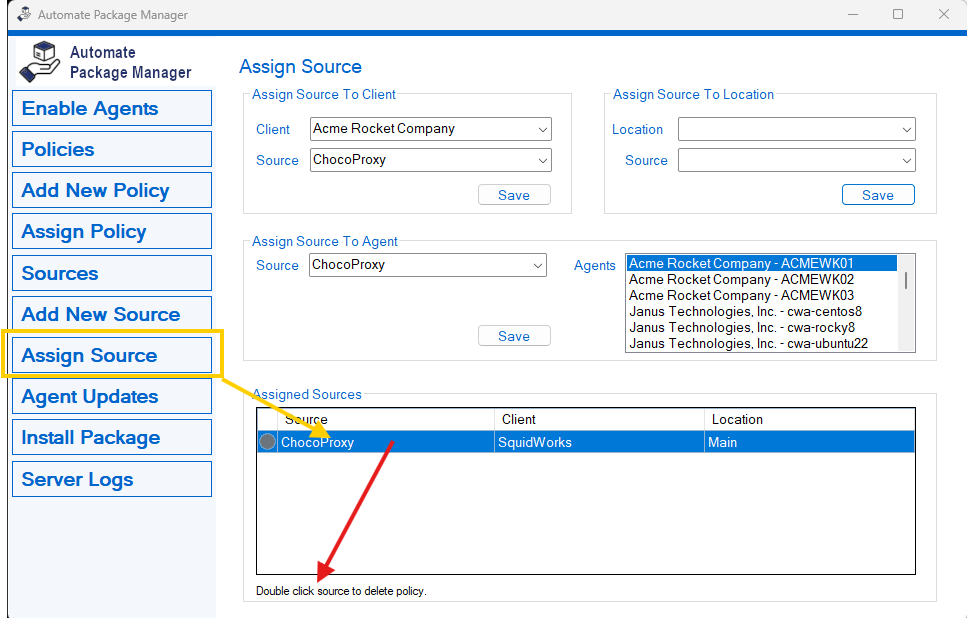
Task: Select Add New Source in sidebar
Action: coord(111,314)
